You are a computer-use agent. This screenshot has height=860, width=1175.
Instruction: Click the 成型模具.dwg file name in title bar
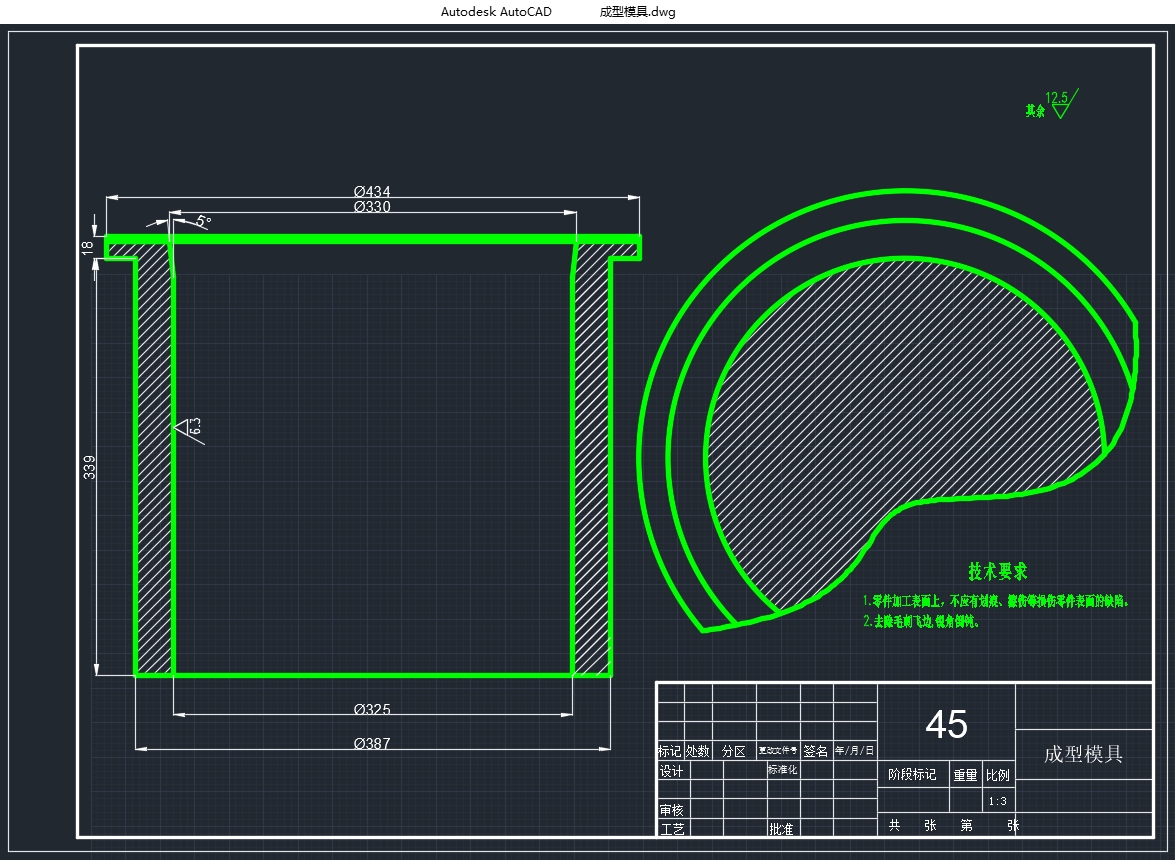(x=638, y=11)
